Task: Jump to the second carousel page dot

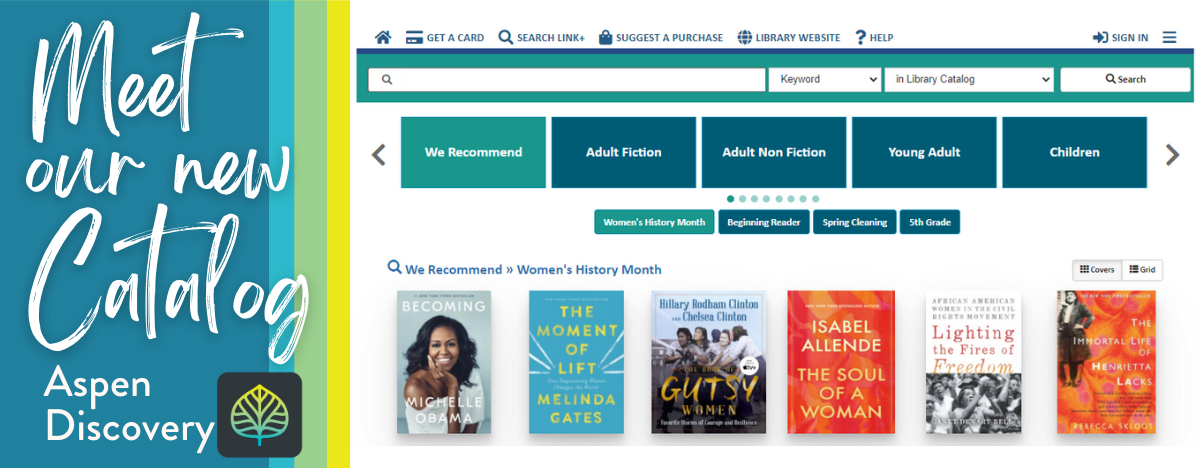Action: 742,199
